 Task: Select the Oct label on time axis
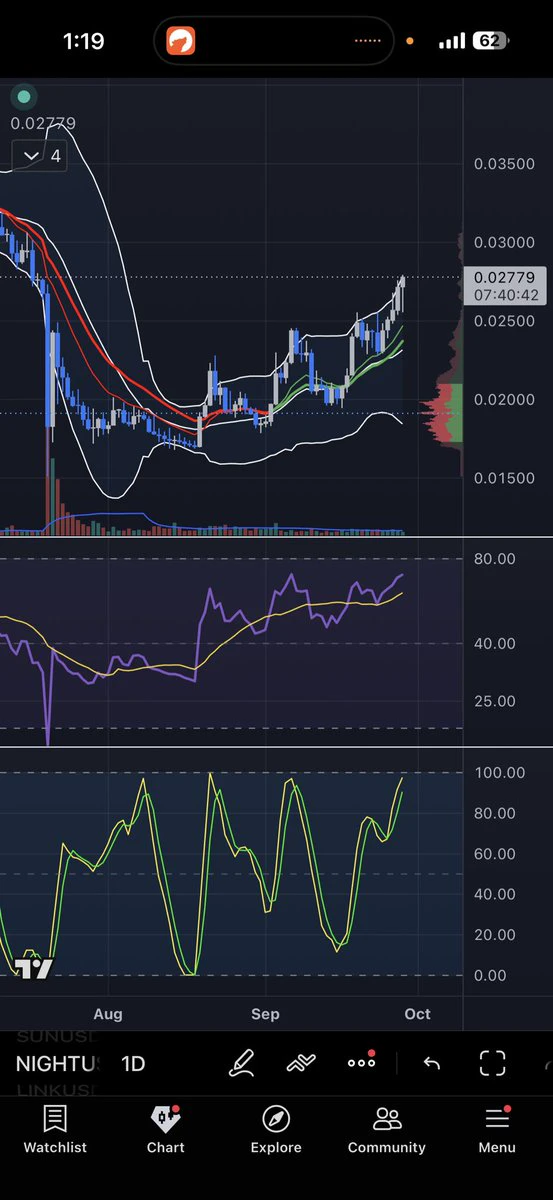click(x=417, y=1014)
